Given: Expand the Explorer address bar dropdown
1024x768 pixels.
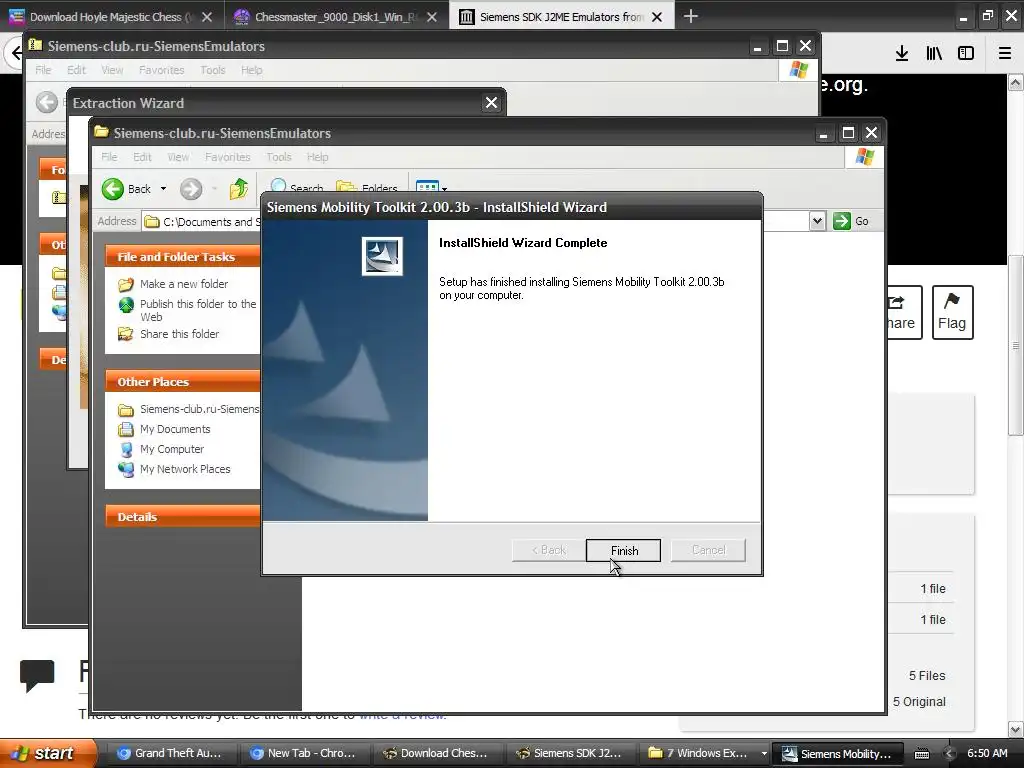Looking at the screenshot, I should (817, 221).
